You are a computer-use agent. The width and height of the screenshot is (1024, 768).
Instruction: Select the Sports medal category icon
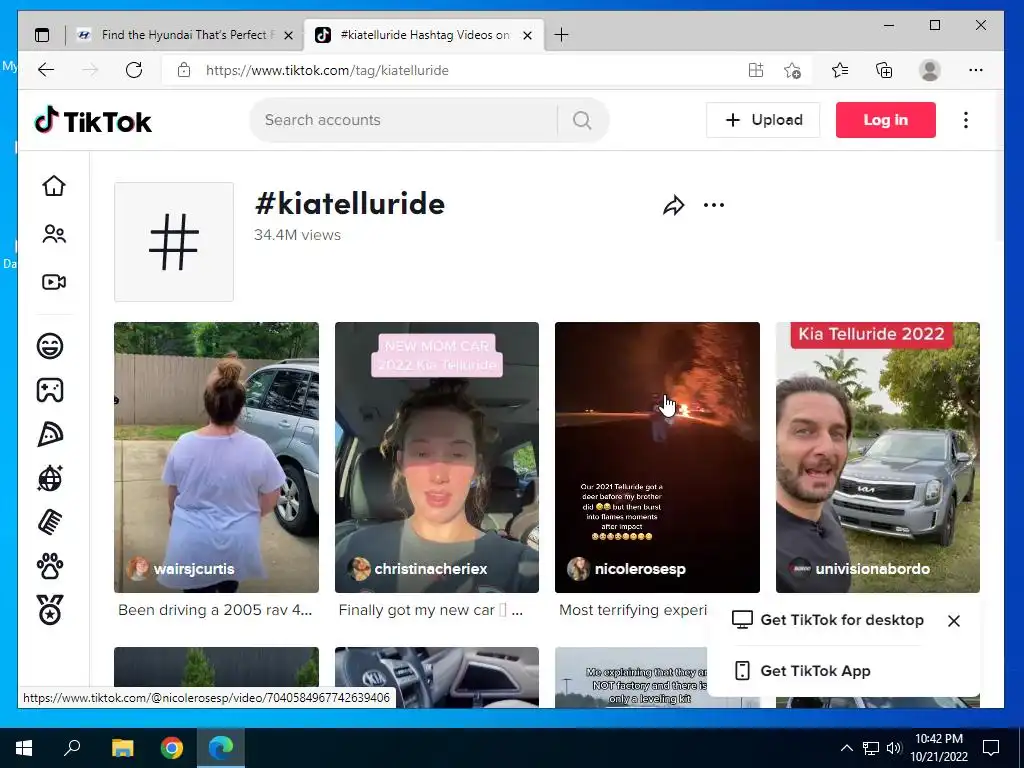click(x=50, y=610)
